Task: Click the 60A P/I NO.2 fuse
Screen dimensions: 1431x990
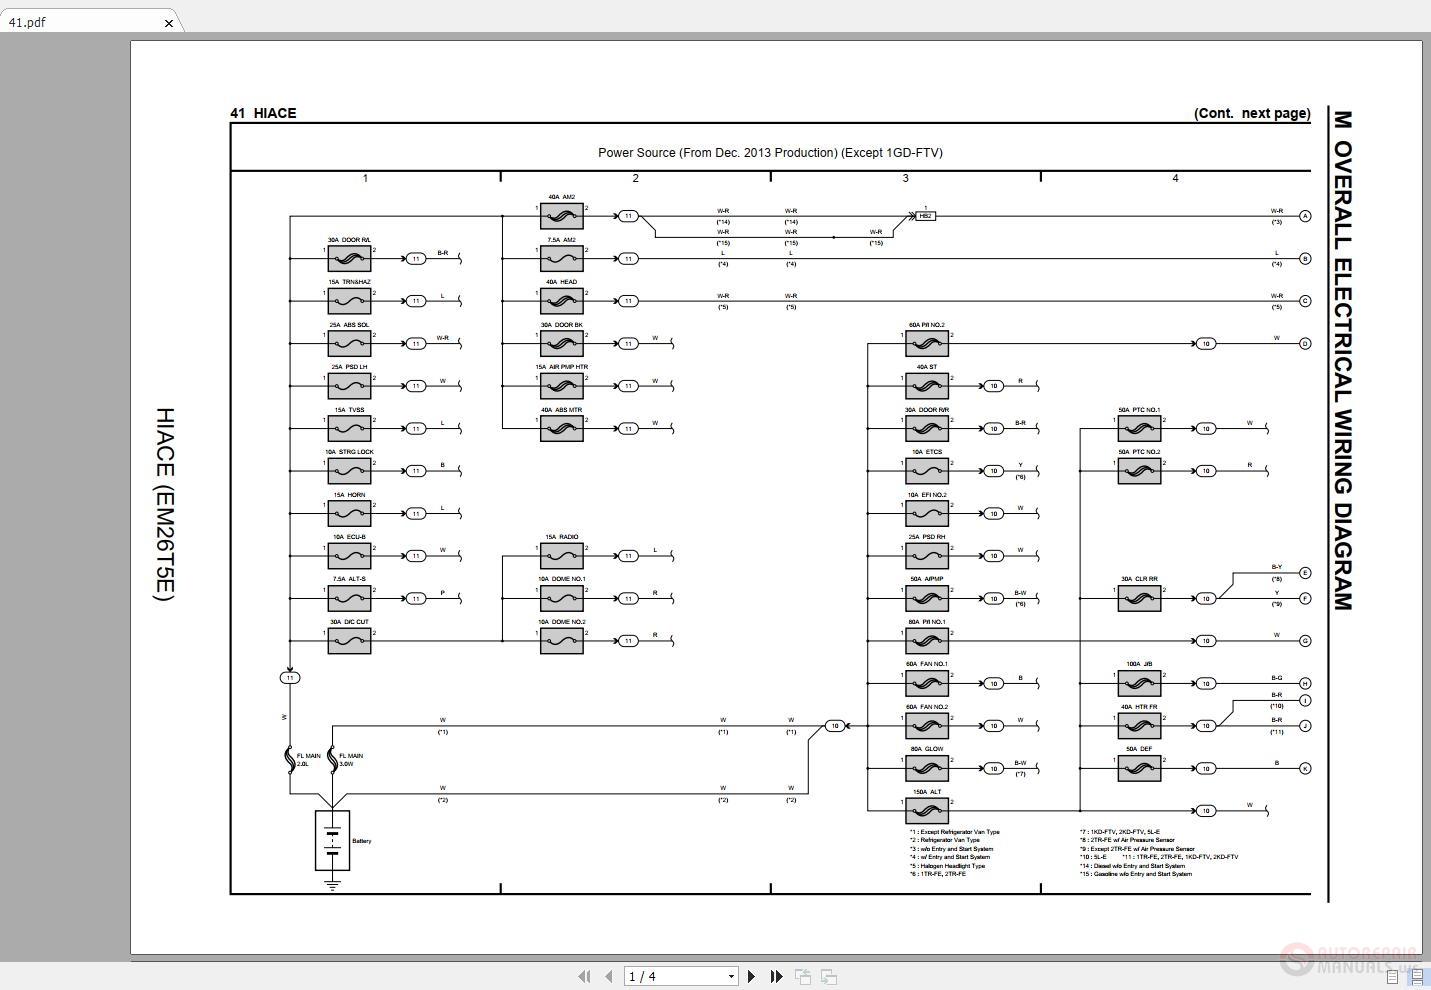Action: [927, 344]
